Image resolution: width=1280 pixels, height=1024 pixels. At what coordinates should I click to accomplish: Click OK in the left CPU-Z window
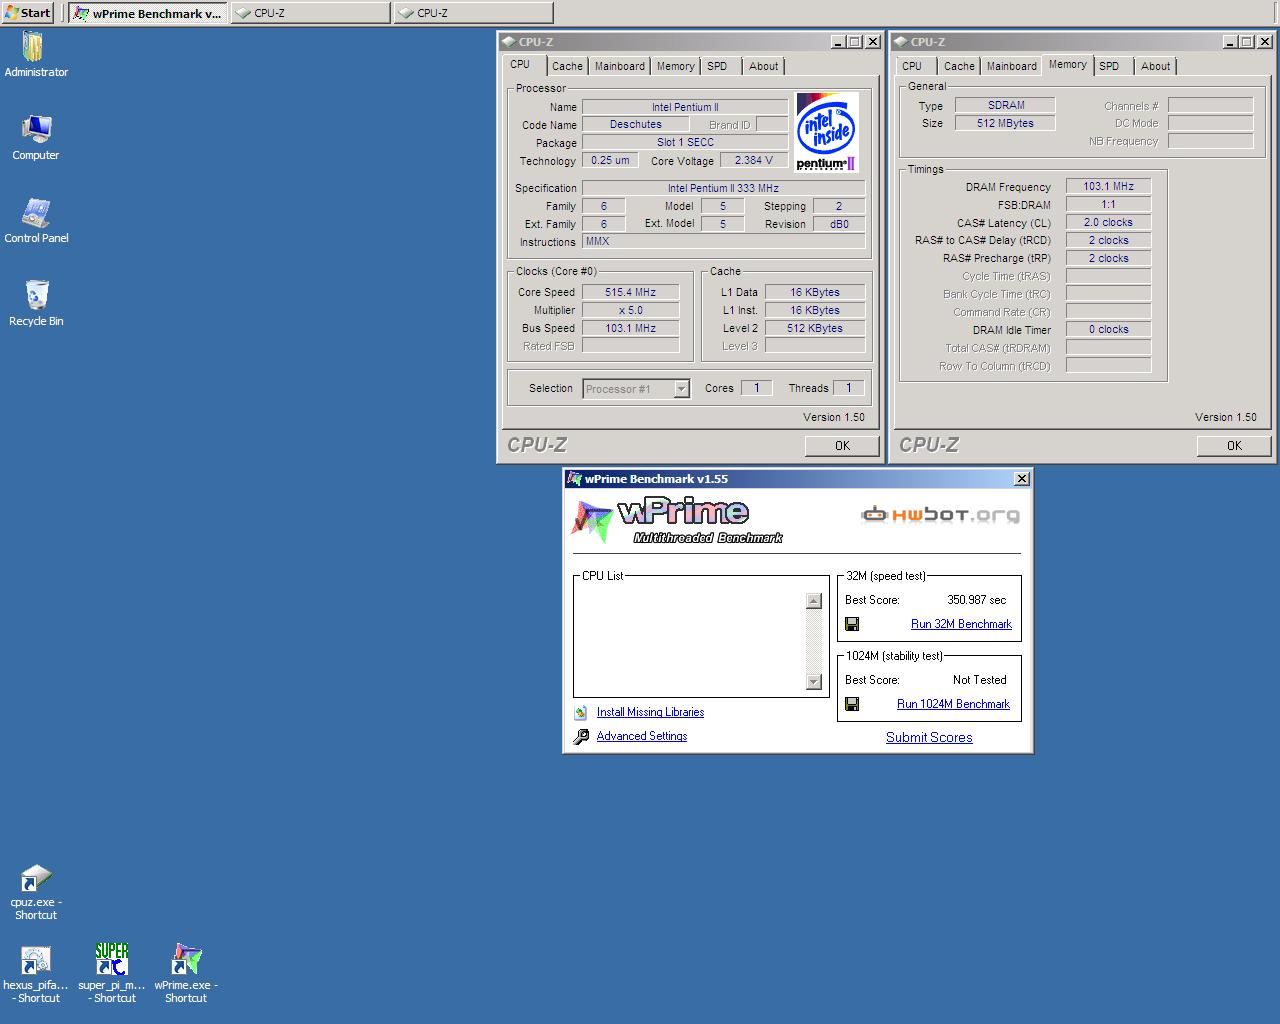(842, 446)
